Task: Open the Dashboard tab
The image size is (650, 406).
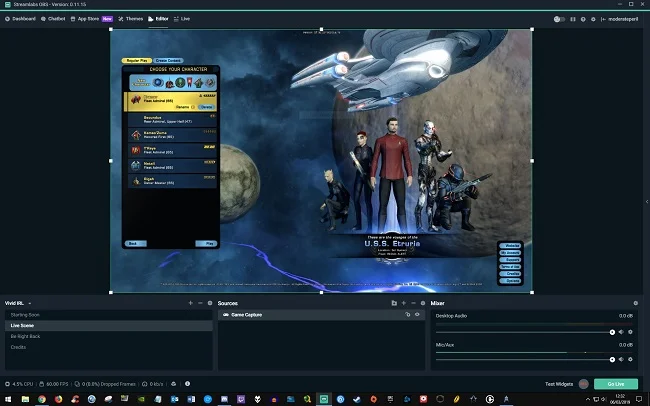Action: coord(20,19)
